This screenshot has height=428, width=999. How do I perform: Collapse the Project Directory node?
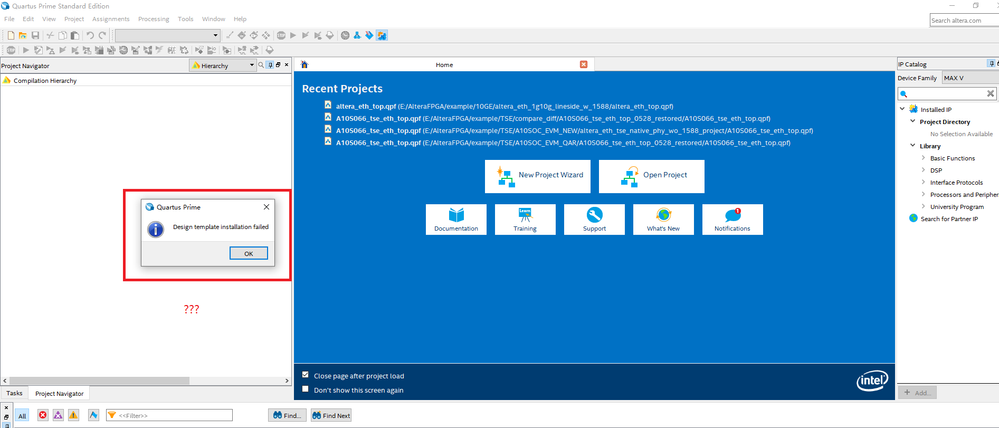913,121
